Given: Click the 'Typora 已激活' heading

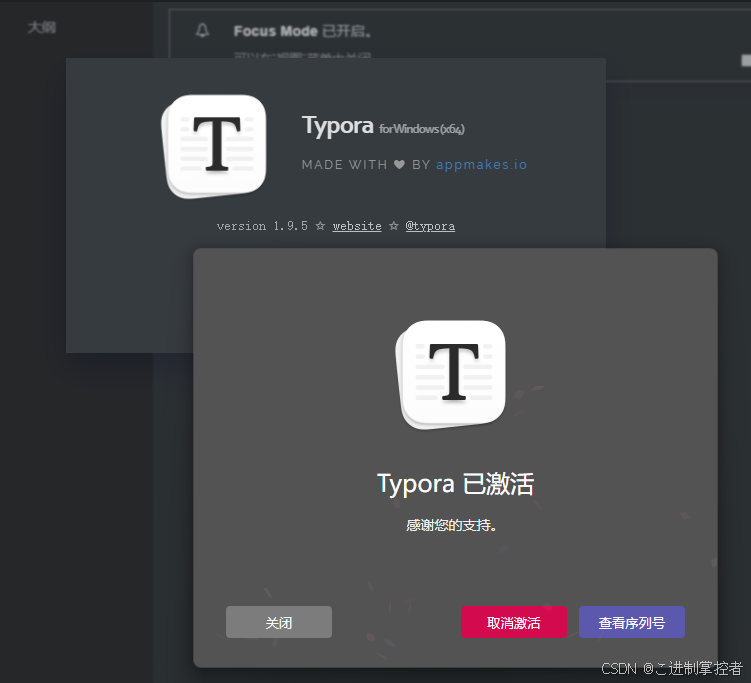Looking at the screenshot, I should [x=455, y=484].
